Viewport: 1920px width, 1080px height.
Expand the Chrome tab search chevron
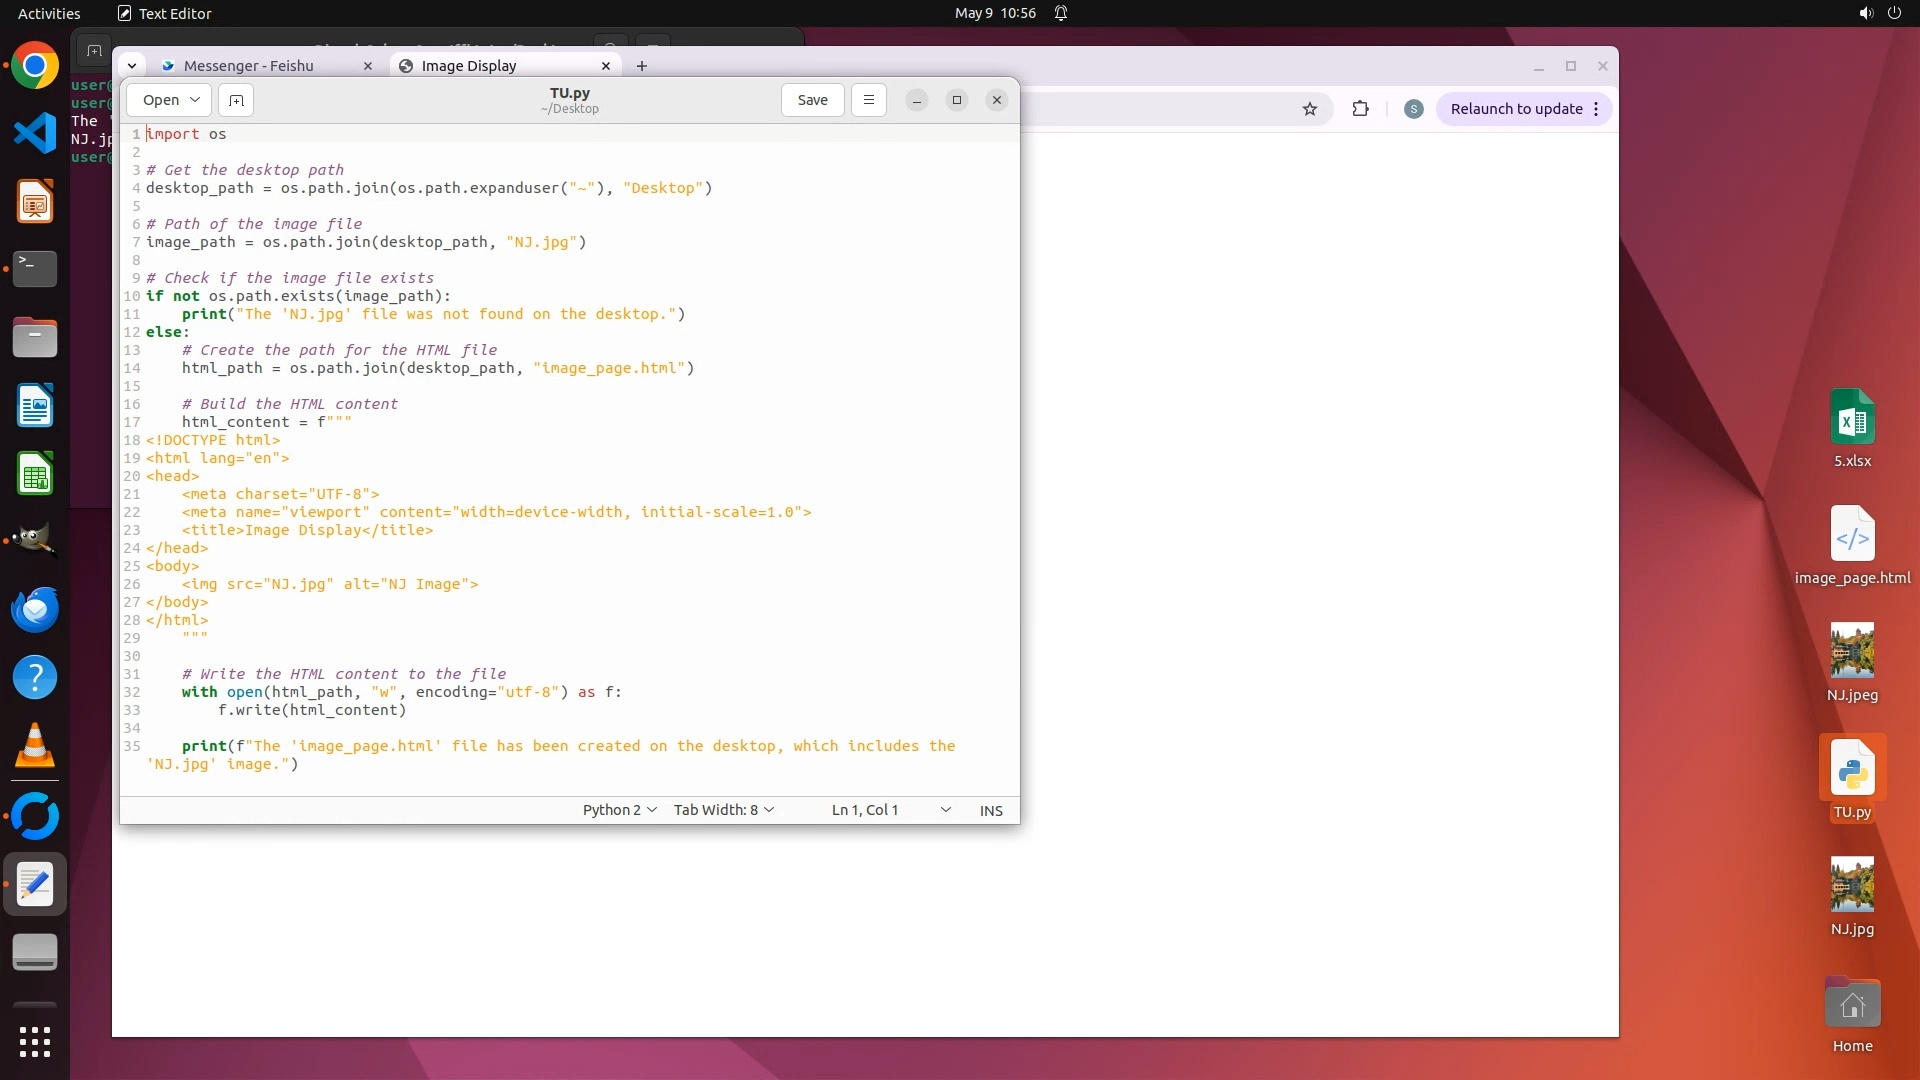tap(132, 66)
